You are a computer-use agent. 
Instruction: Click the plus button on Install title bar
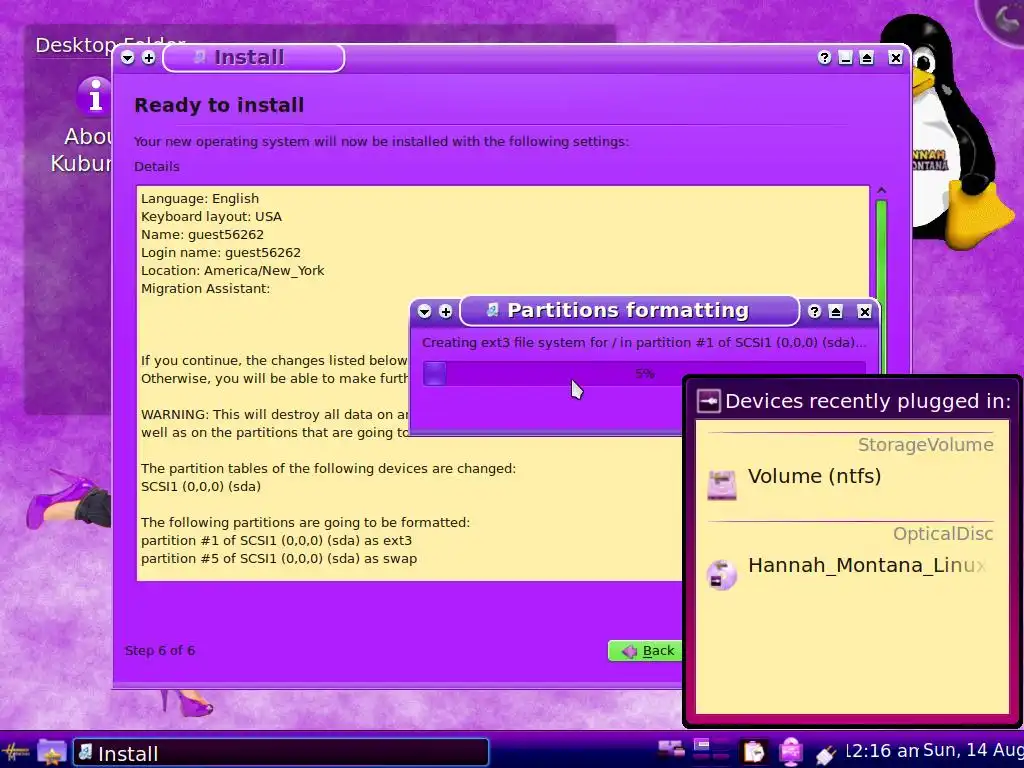[x=149, y=57]
